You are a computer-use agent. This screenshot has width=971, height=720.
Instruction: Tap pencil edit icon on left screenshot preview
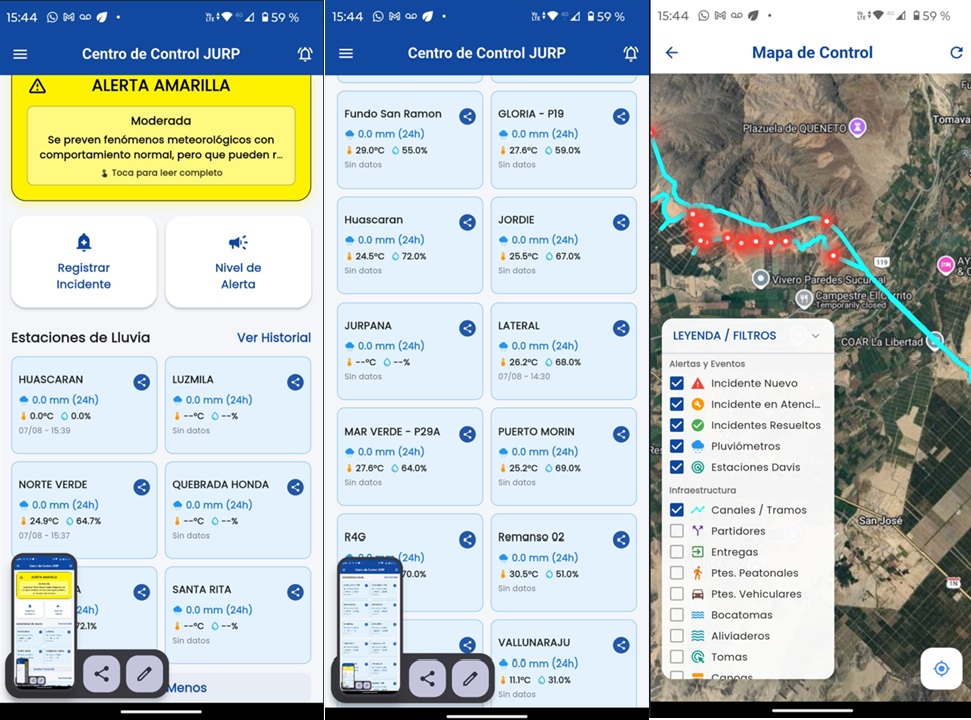pos(144,674)
